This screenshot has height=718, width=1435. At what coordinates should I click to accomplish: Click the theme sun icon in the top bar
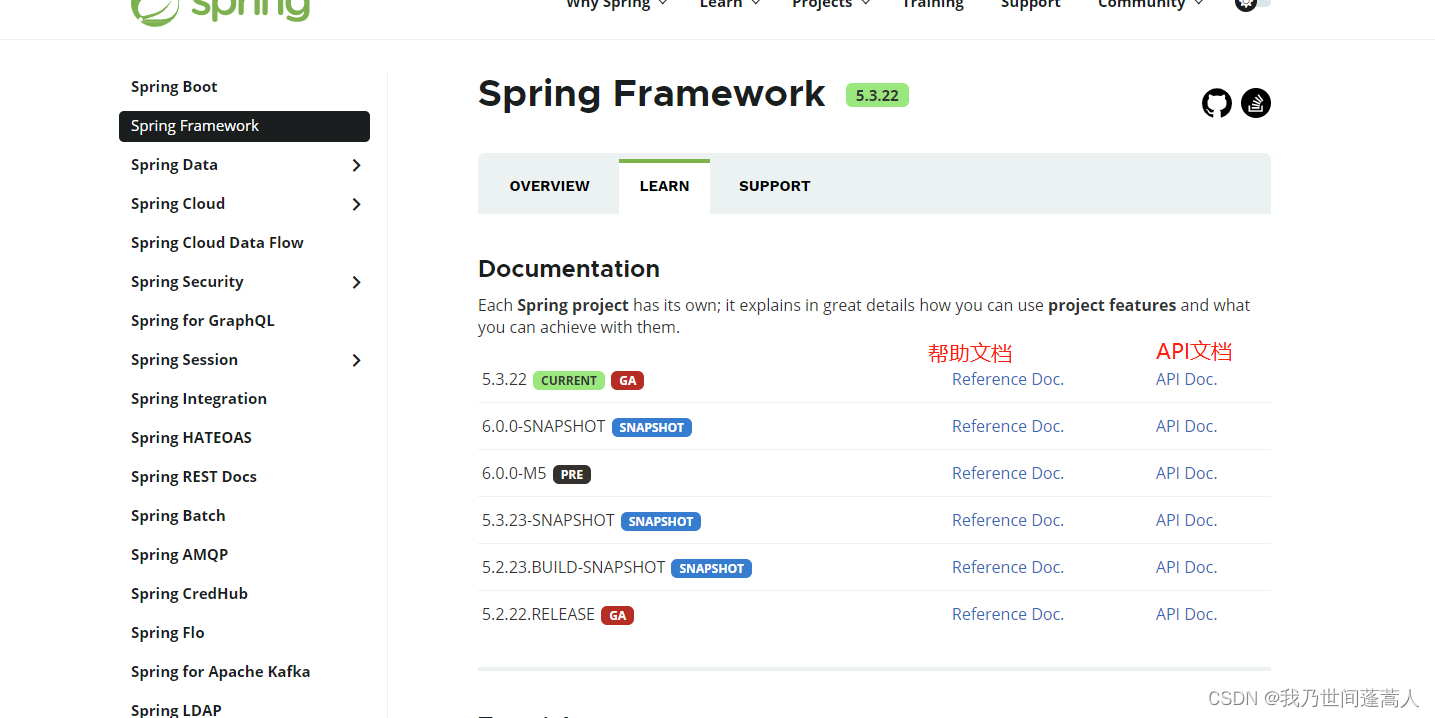[1247, 5]
